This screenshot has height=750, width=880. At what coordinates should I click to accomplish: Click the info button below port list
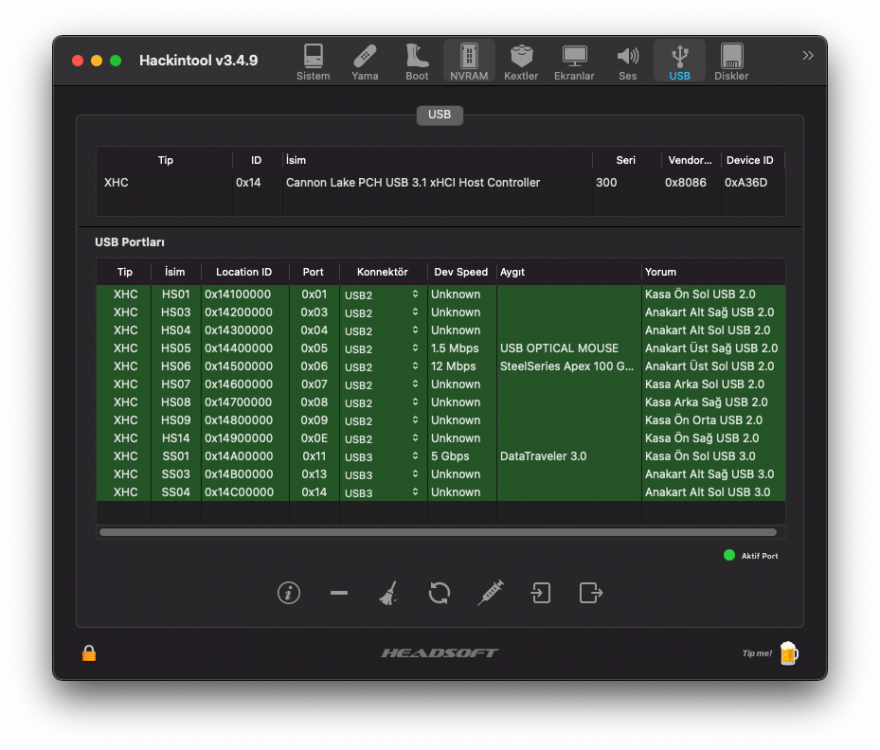[x=288, y=593]
